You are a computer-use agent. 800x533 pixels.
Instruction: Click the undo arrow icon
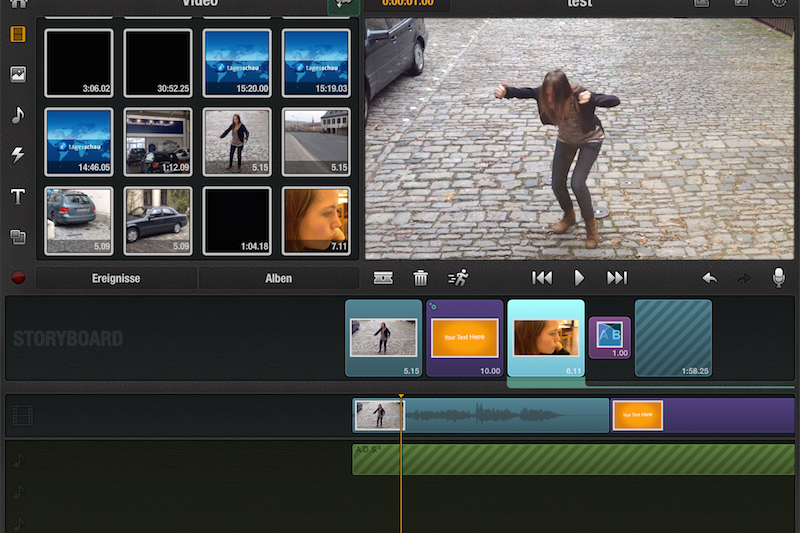(709, 278)
